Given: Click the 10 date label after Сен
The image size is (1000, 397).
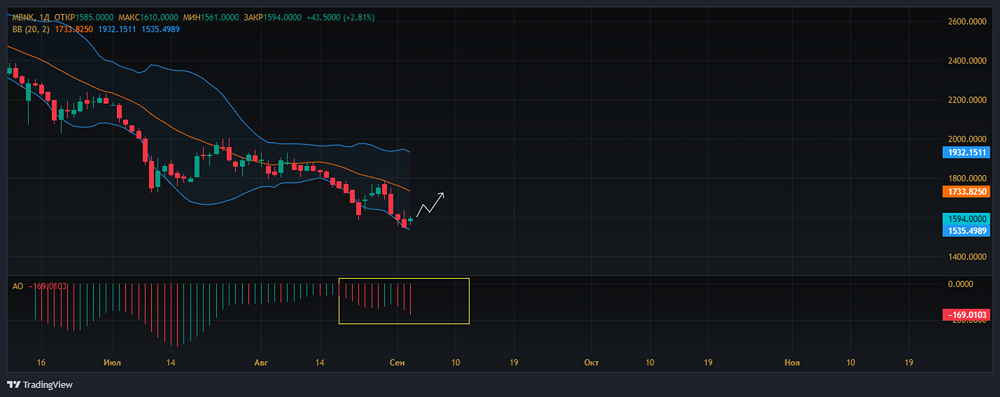Looking at the screenshot, I should pos(455,362).
